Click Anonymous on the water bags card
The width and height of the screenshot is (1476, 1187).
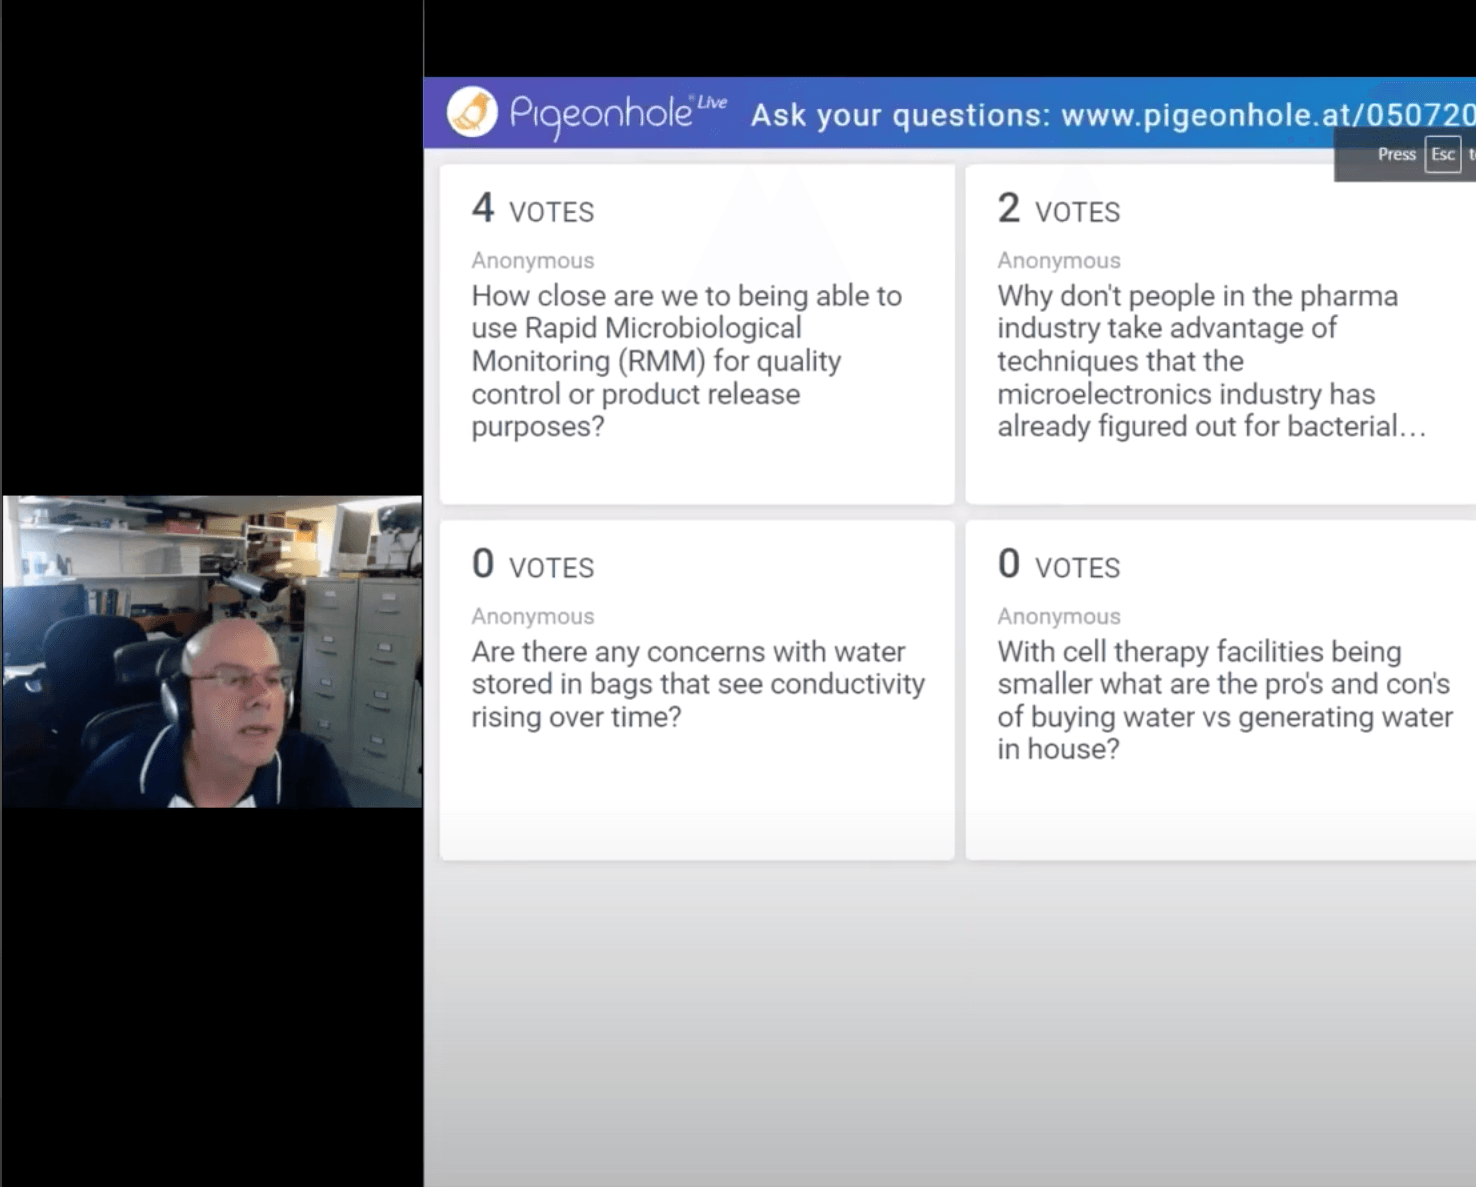[x=533, y=616]
